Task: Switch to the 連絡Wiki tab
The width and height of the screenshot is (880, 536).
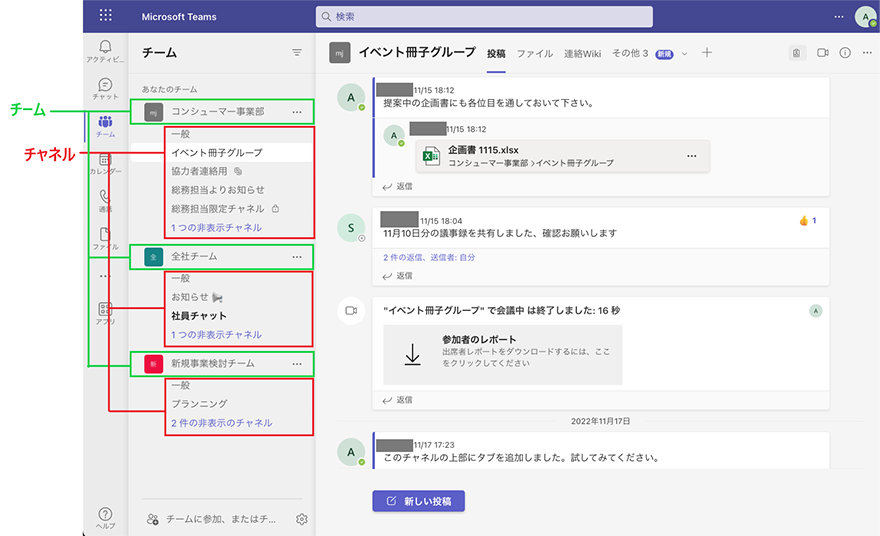Action: [583, 53]
